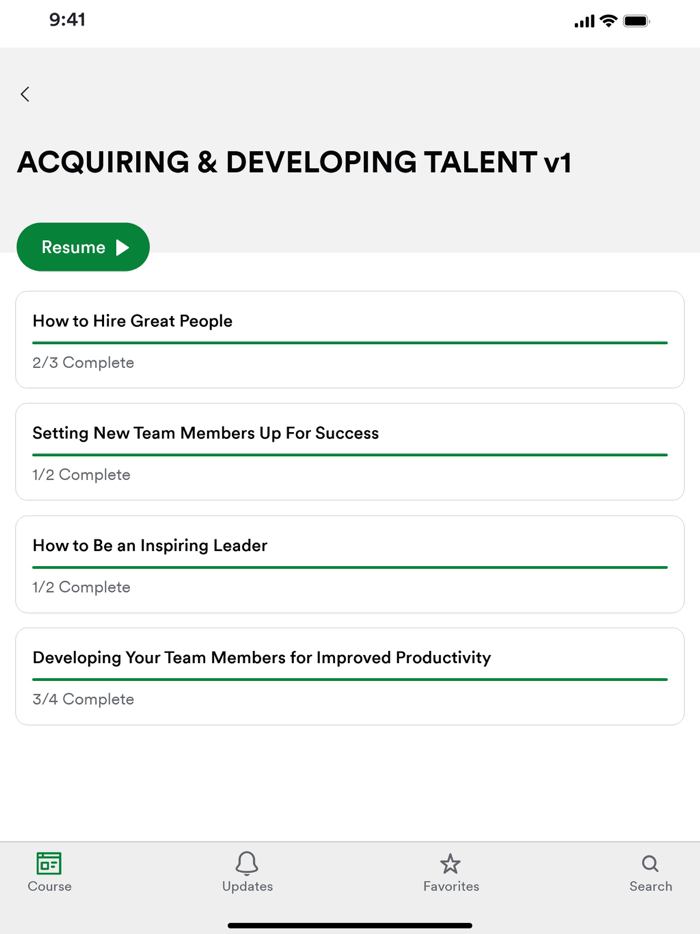Tap the back chevron at top left
This screenshot has width=700, height=934.
(24, 94)
